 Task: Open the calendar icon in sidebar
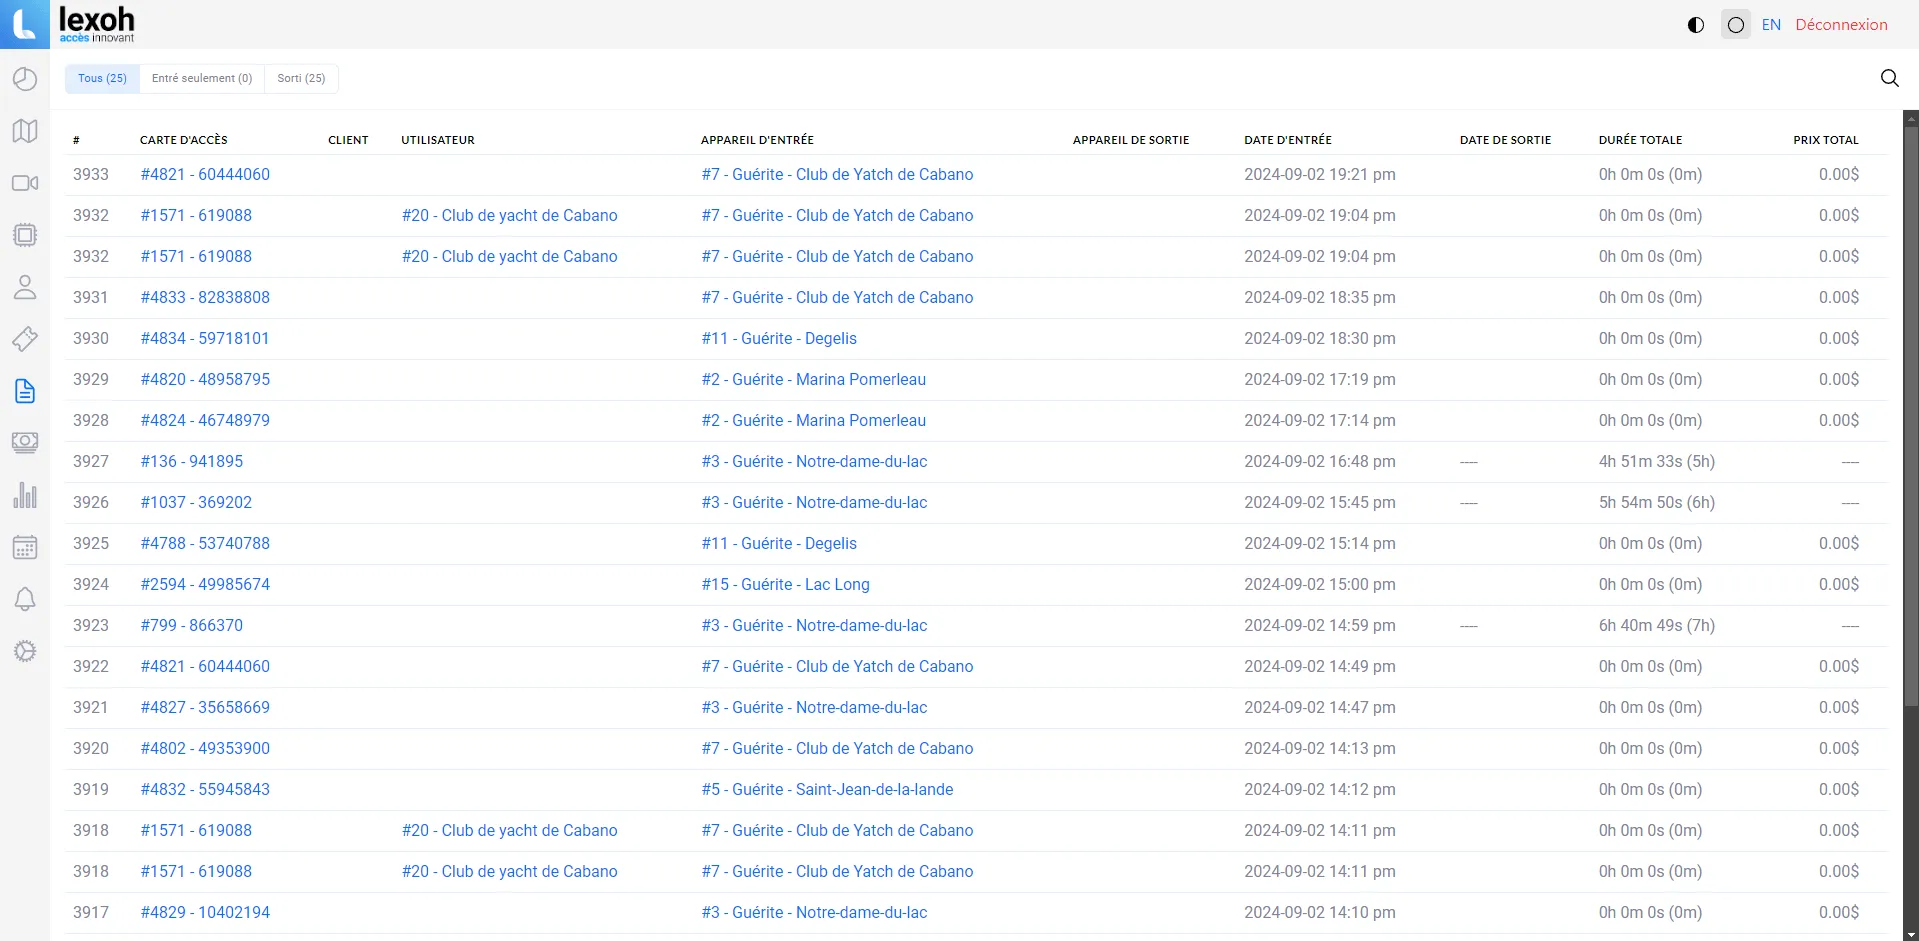[x=25, y=547]
